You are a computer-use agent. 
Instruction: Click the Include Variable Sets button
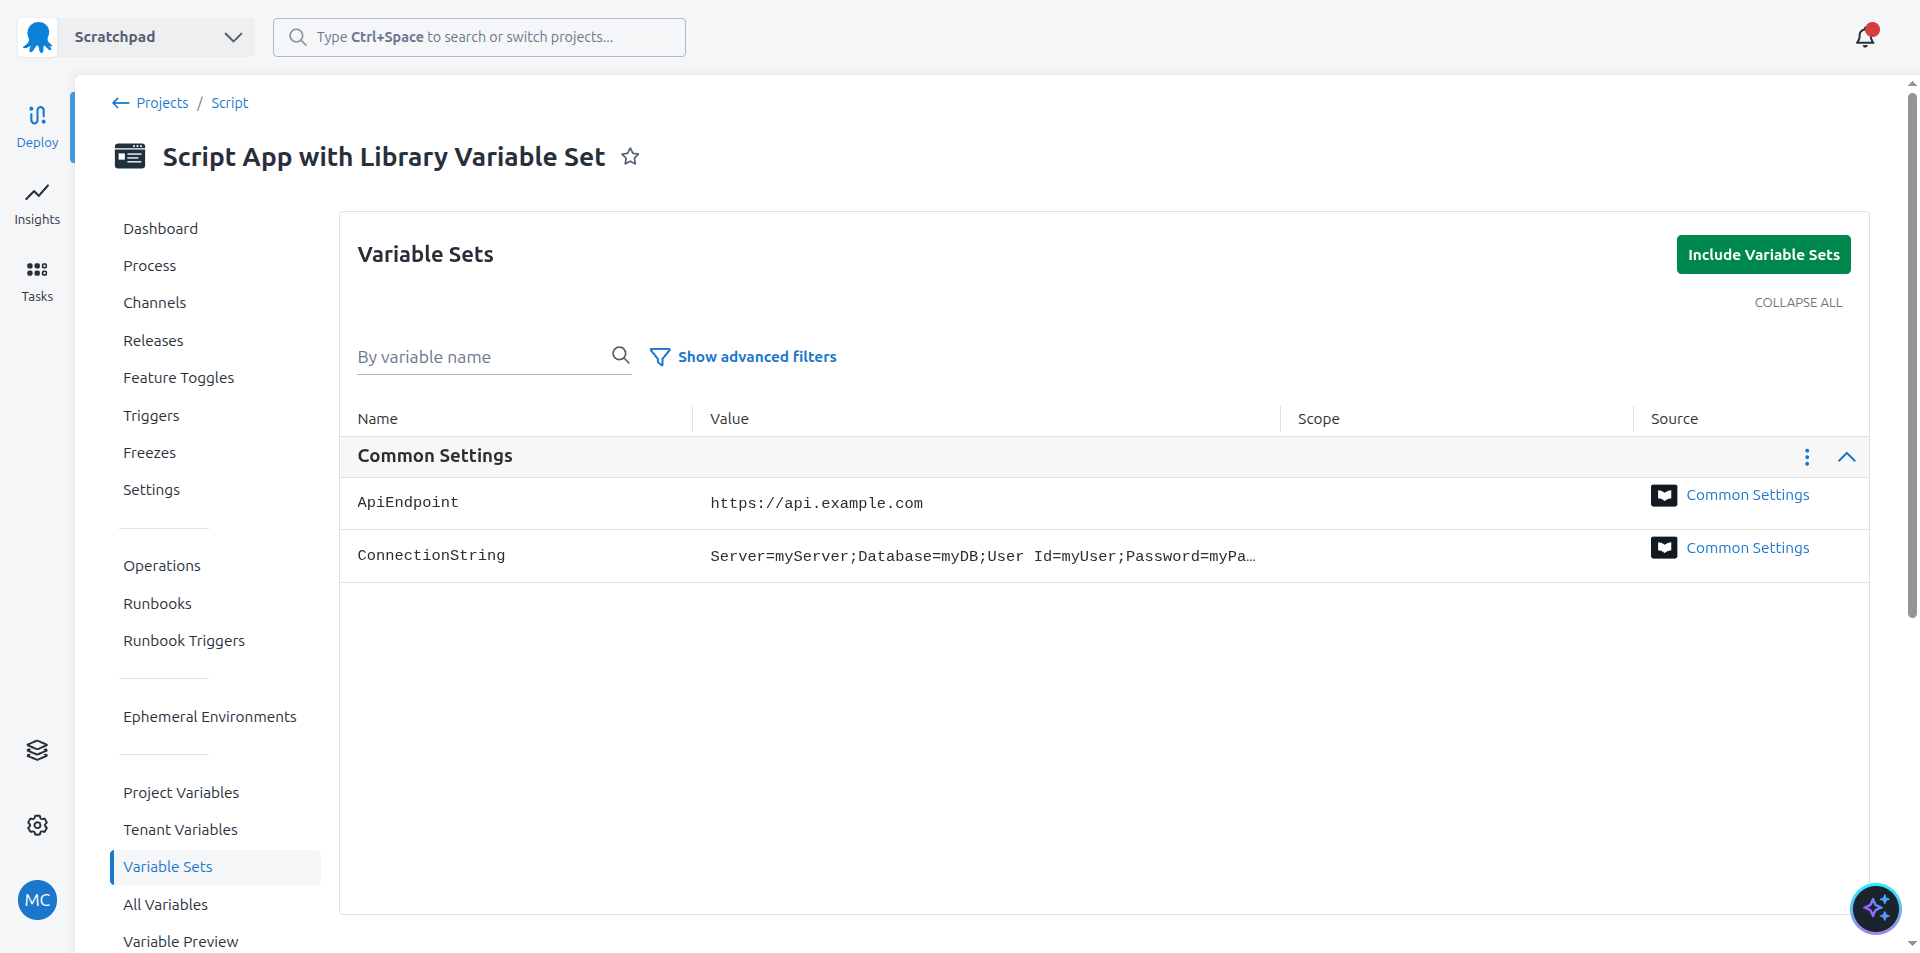[1764, 254]
